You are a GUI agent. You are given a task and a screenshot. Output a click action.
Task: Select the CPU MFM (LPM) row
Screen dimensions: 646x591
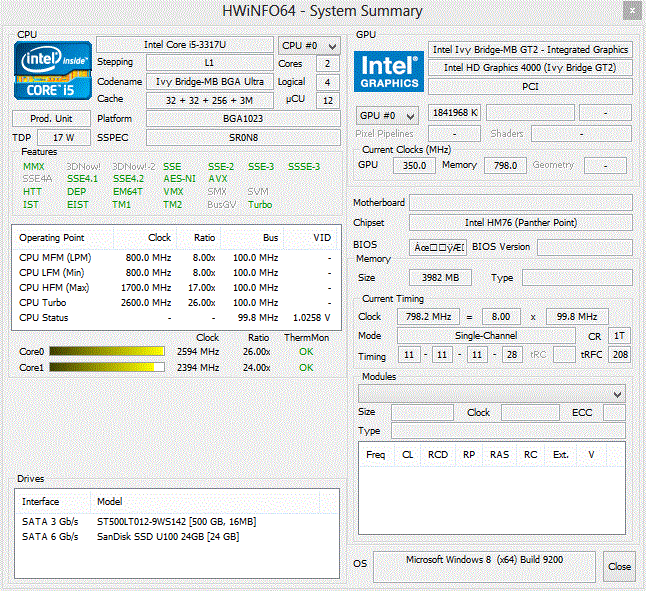click(176, 258)
